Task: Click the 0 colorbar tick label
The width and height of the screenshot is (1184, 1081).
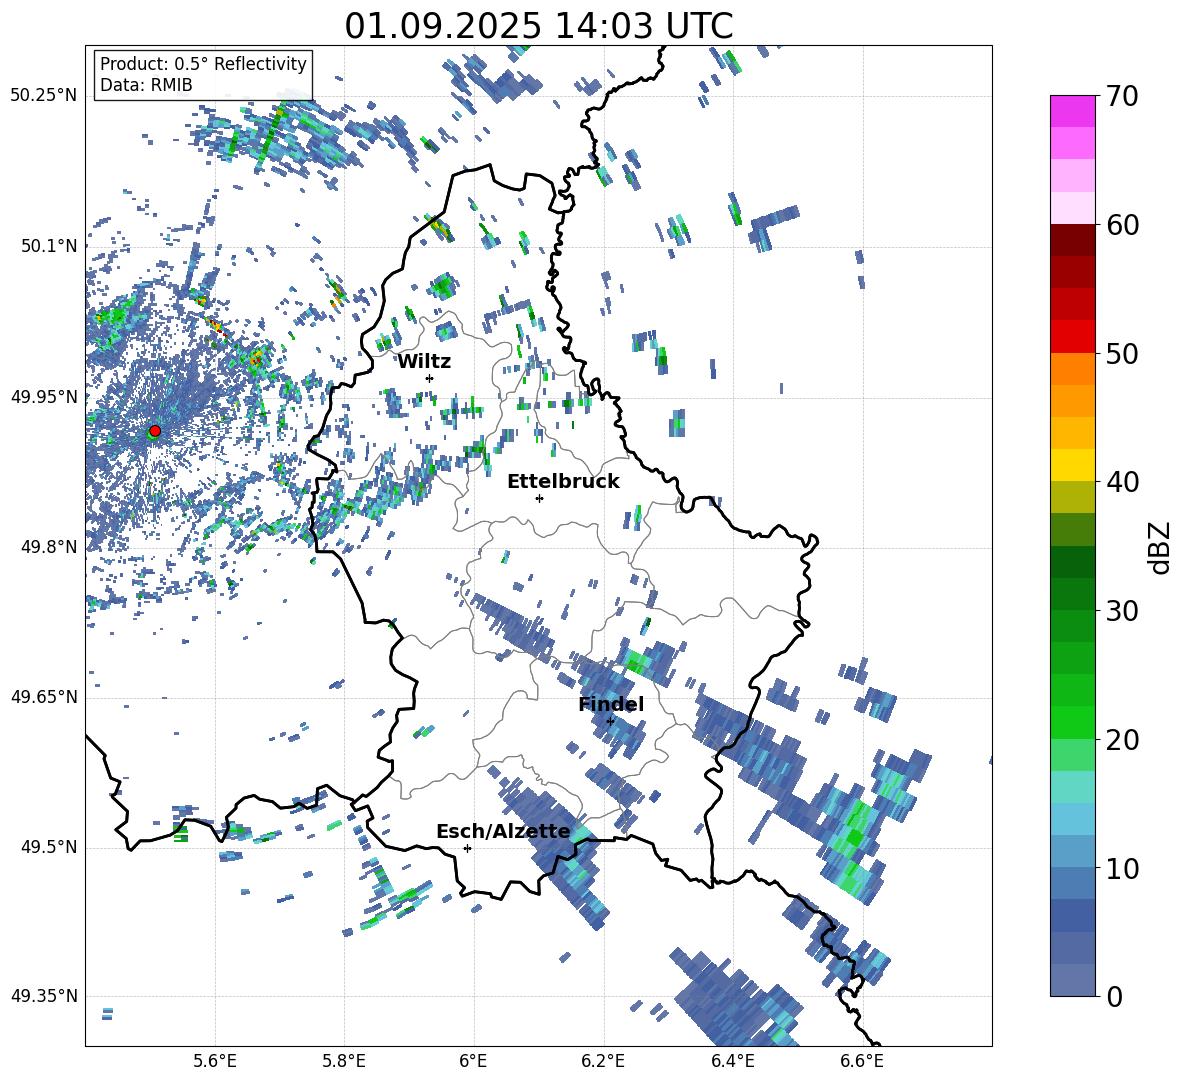Action: pos(1115,996)
